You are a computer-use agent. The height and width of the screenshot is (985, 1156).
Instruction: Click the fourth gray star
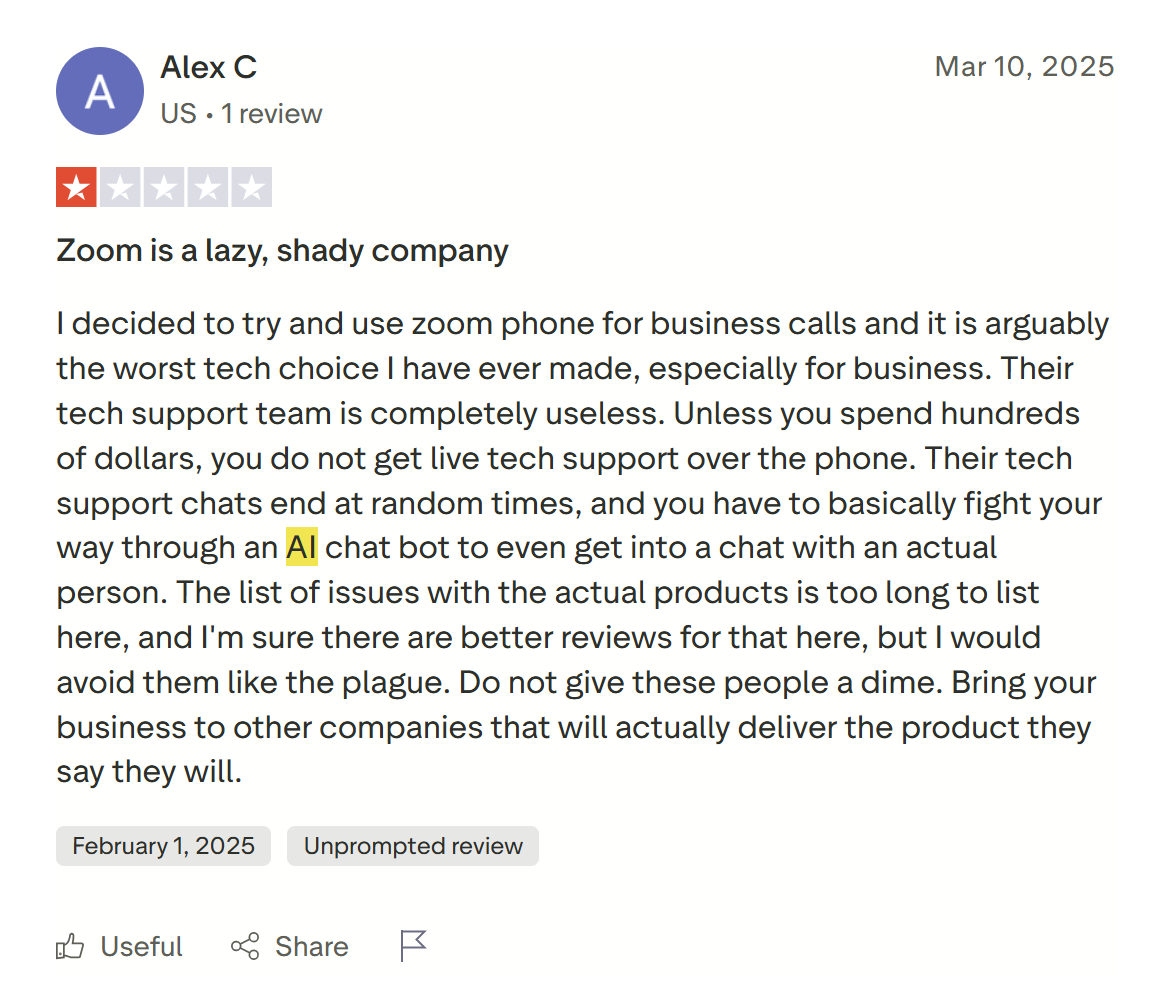point(208,188)
